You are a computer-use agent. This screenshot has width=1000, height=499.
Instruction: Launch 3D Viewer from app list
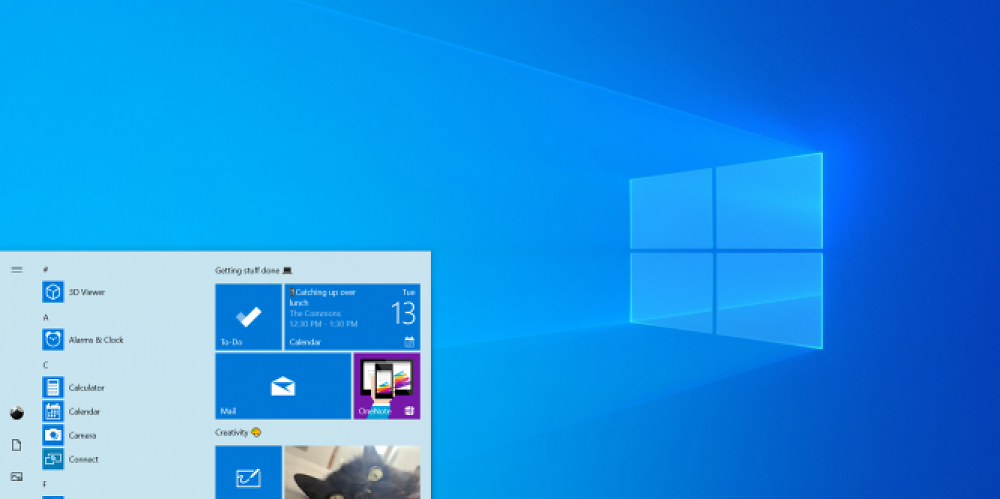click(x=73, y=292)
